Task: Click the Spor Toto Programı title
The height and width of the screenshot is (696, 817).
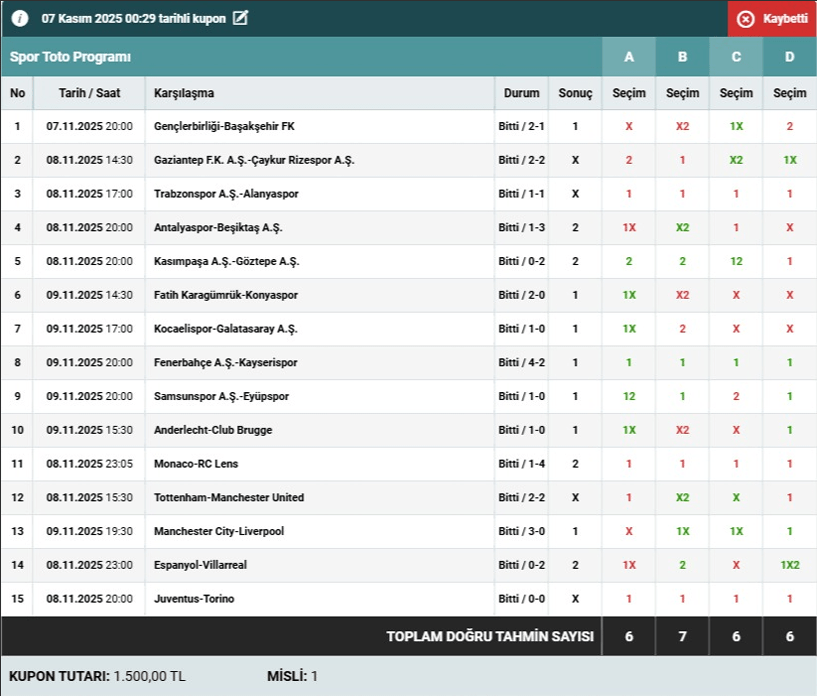Action: click(70, 57)
